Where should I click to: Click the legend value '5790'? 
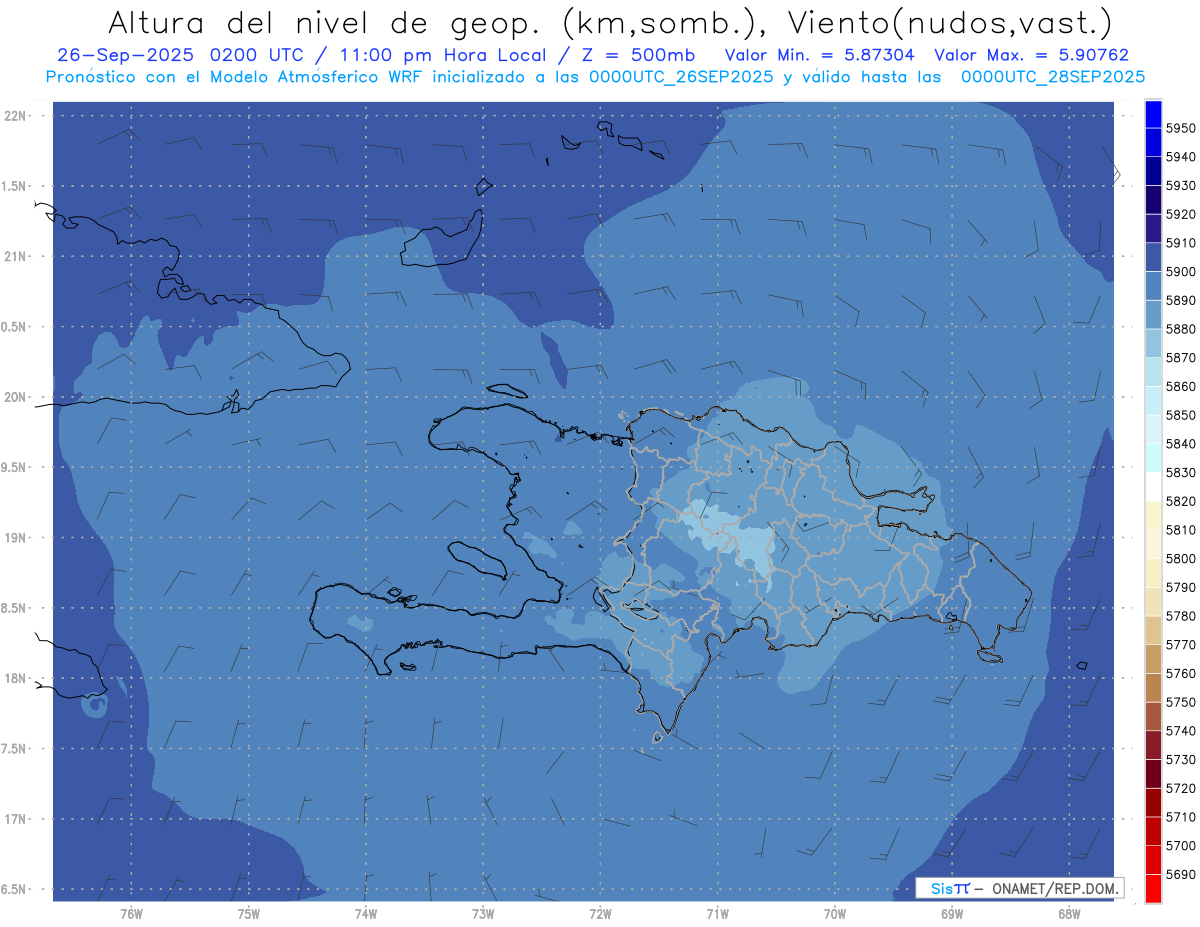click(1180, 587)
